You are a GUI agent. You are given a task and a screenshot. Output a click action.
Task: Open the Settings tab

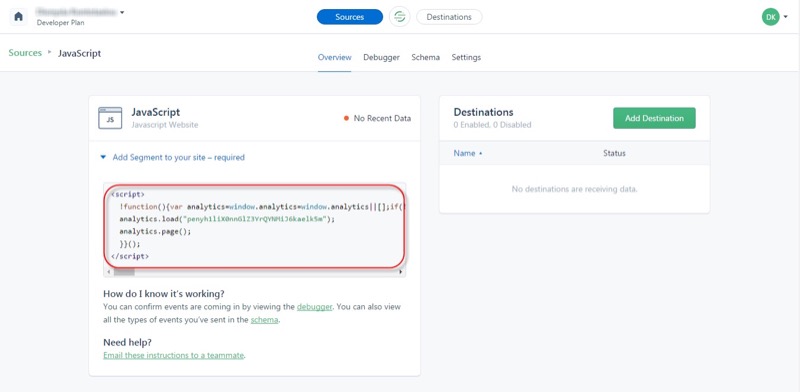click(466, 57)
